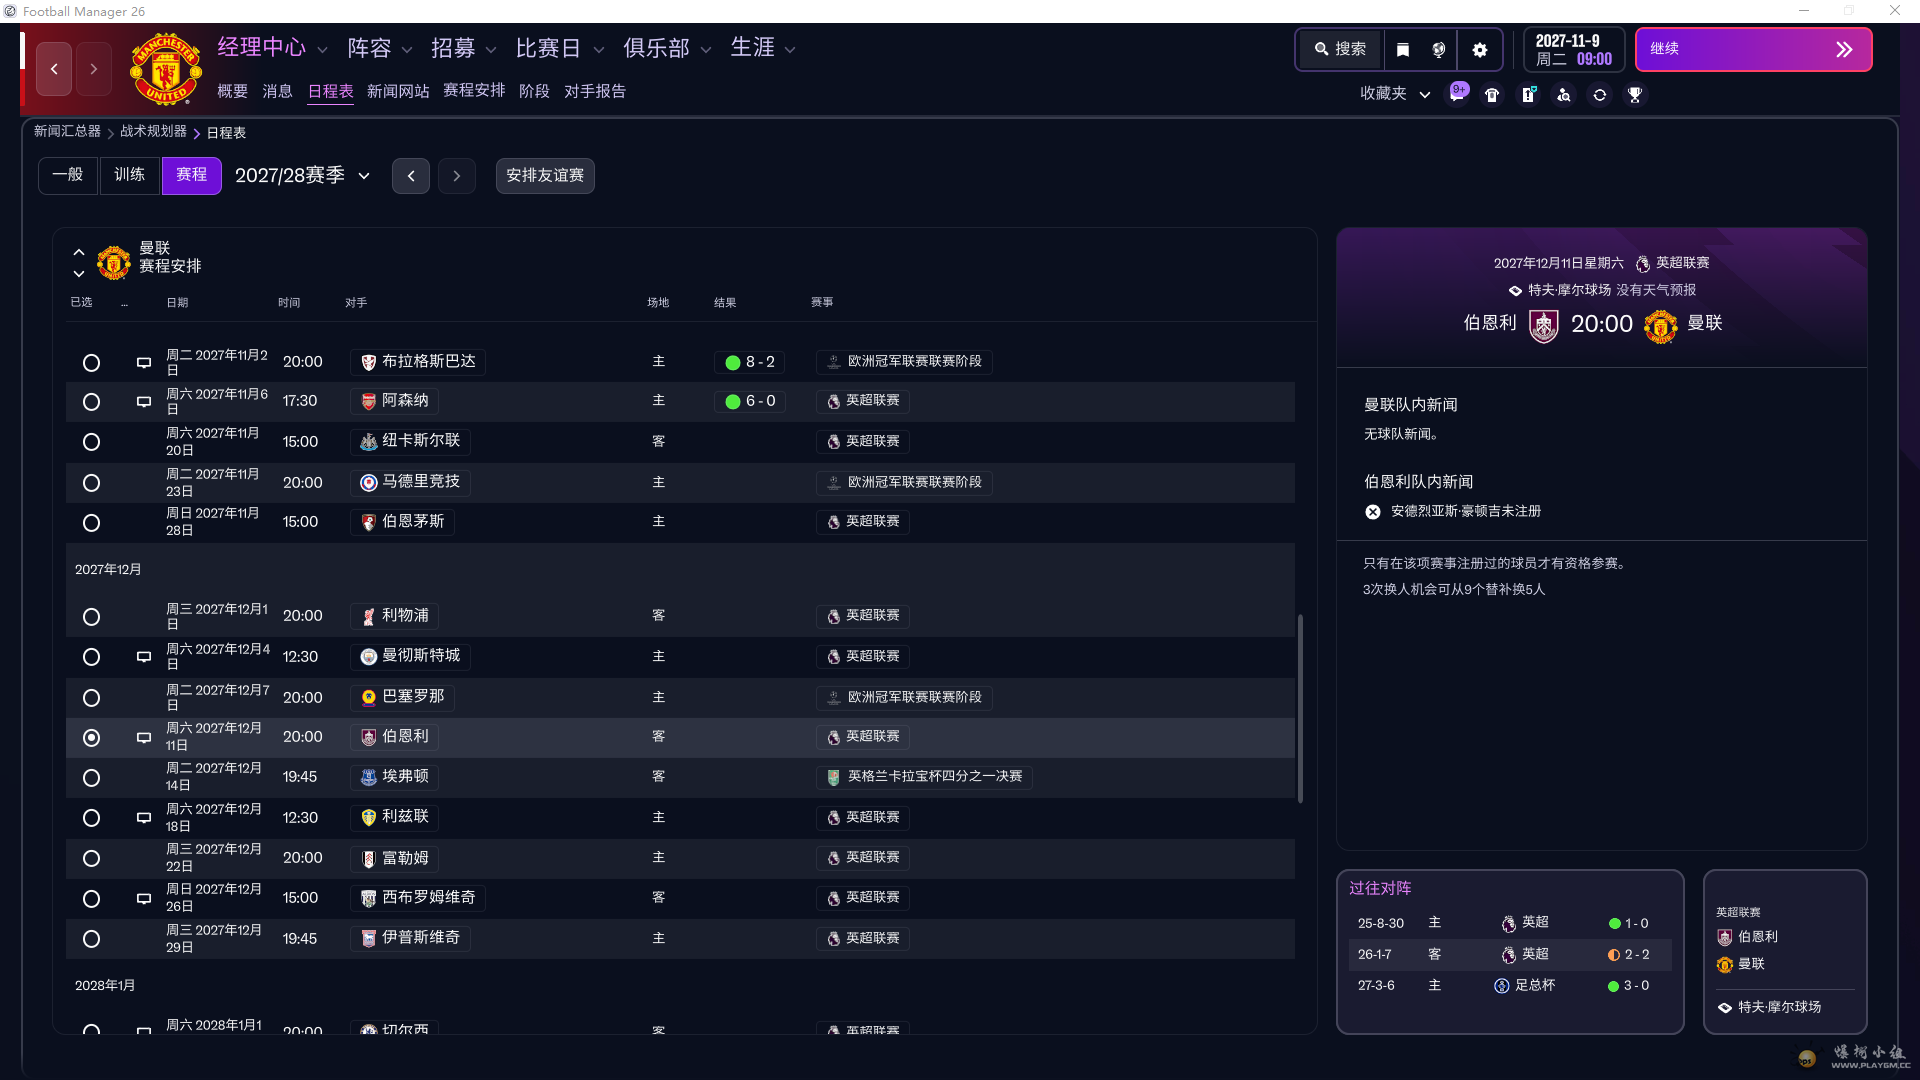This screenshot has height=1080, width=1920.
Task: Open the settings gear icon
Action: pos(1481,49)
